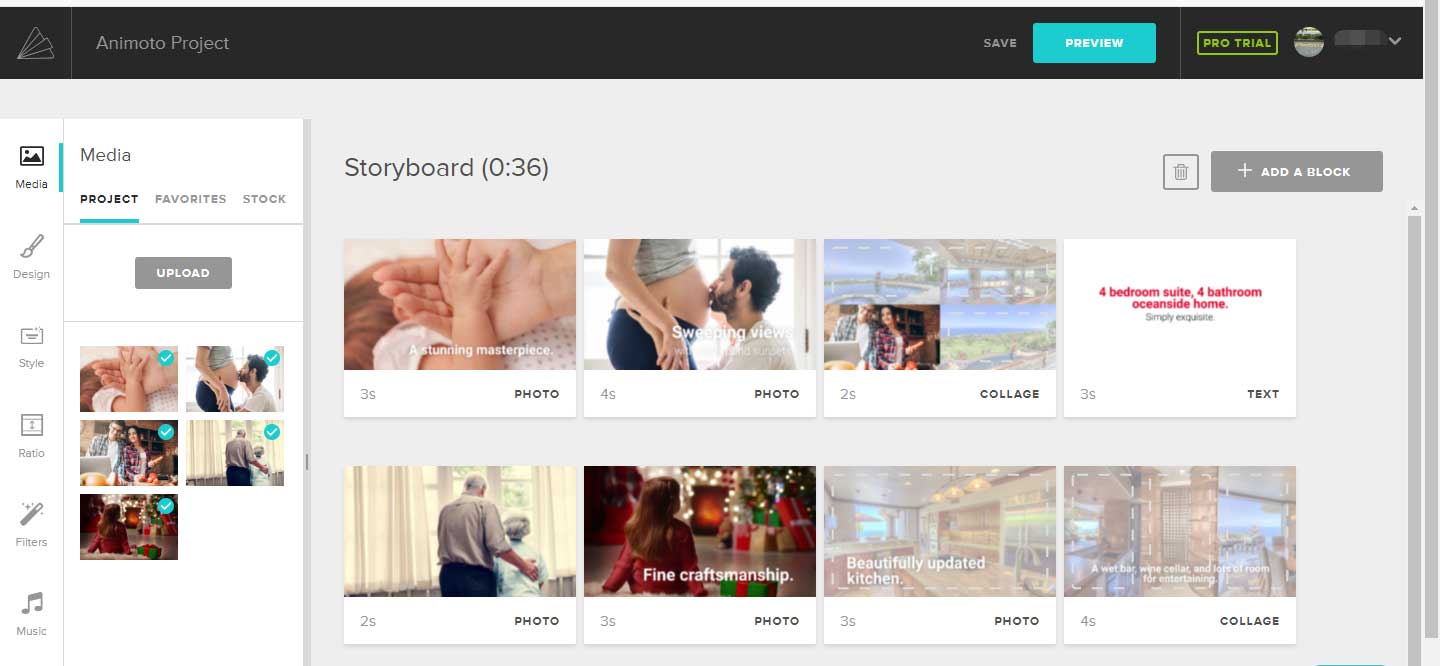The image size is (1440, 666).
Task: Open the Stock media tab
Action: coord(264,199)
